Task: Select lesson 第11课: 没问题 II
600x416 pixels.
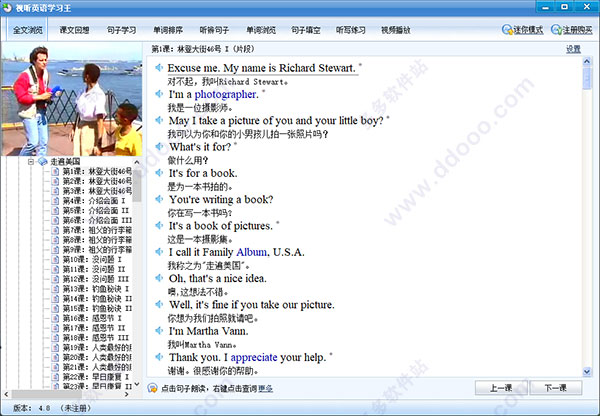Action: [x=94, y=269]
